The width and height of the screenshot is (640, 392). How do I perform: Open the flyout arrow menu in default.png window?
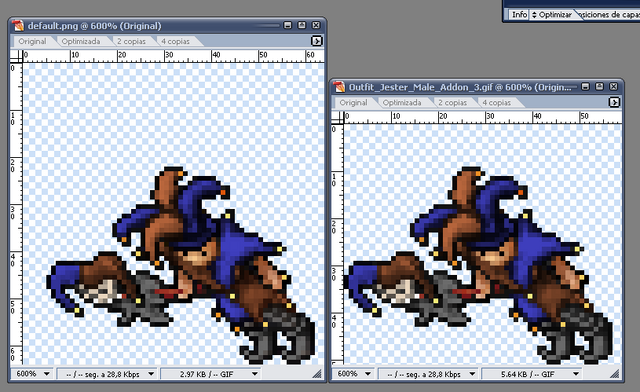[x=316, y=41]
